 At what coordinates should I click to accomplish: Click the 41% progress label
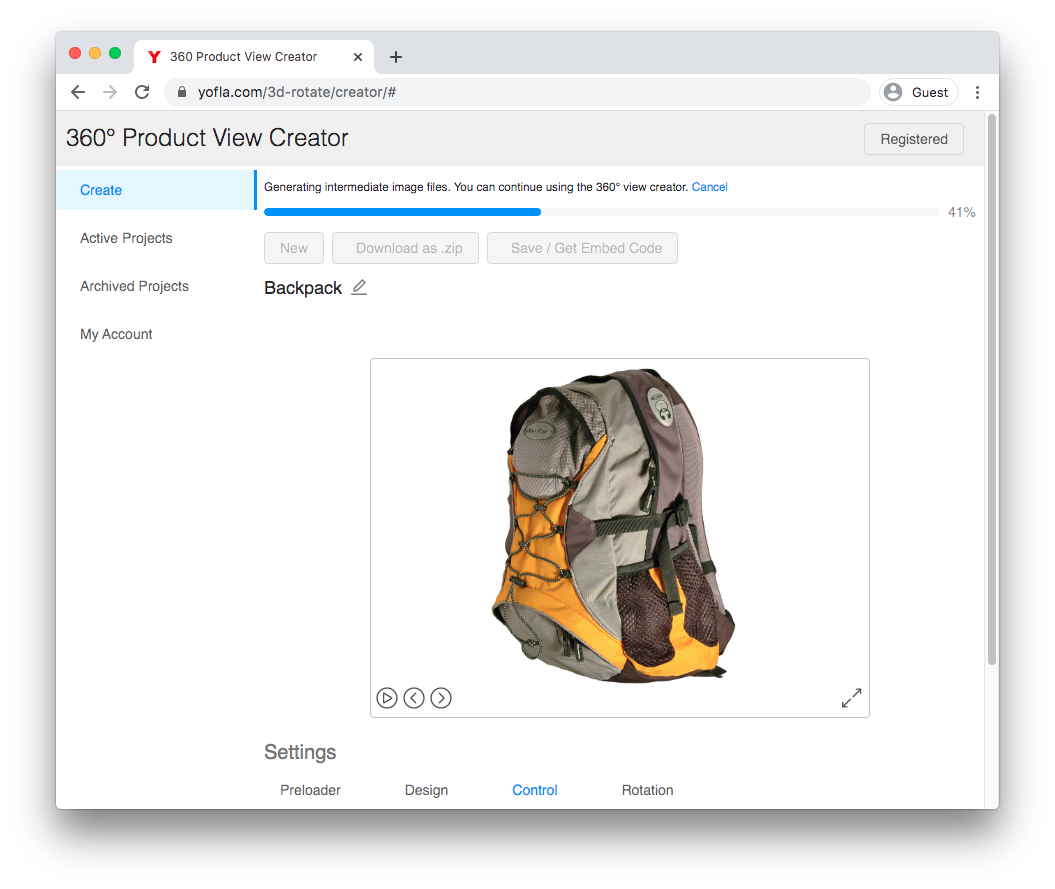(x=961, y=212)
